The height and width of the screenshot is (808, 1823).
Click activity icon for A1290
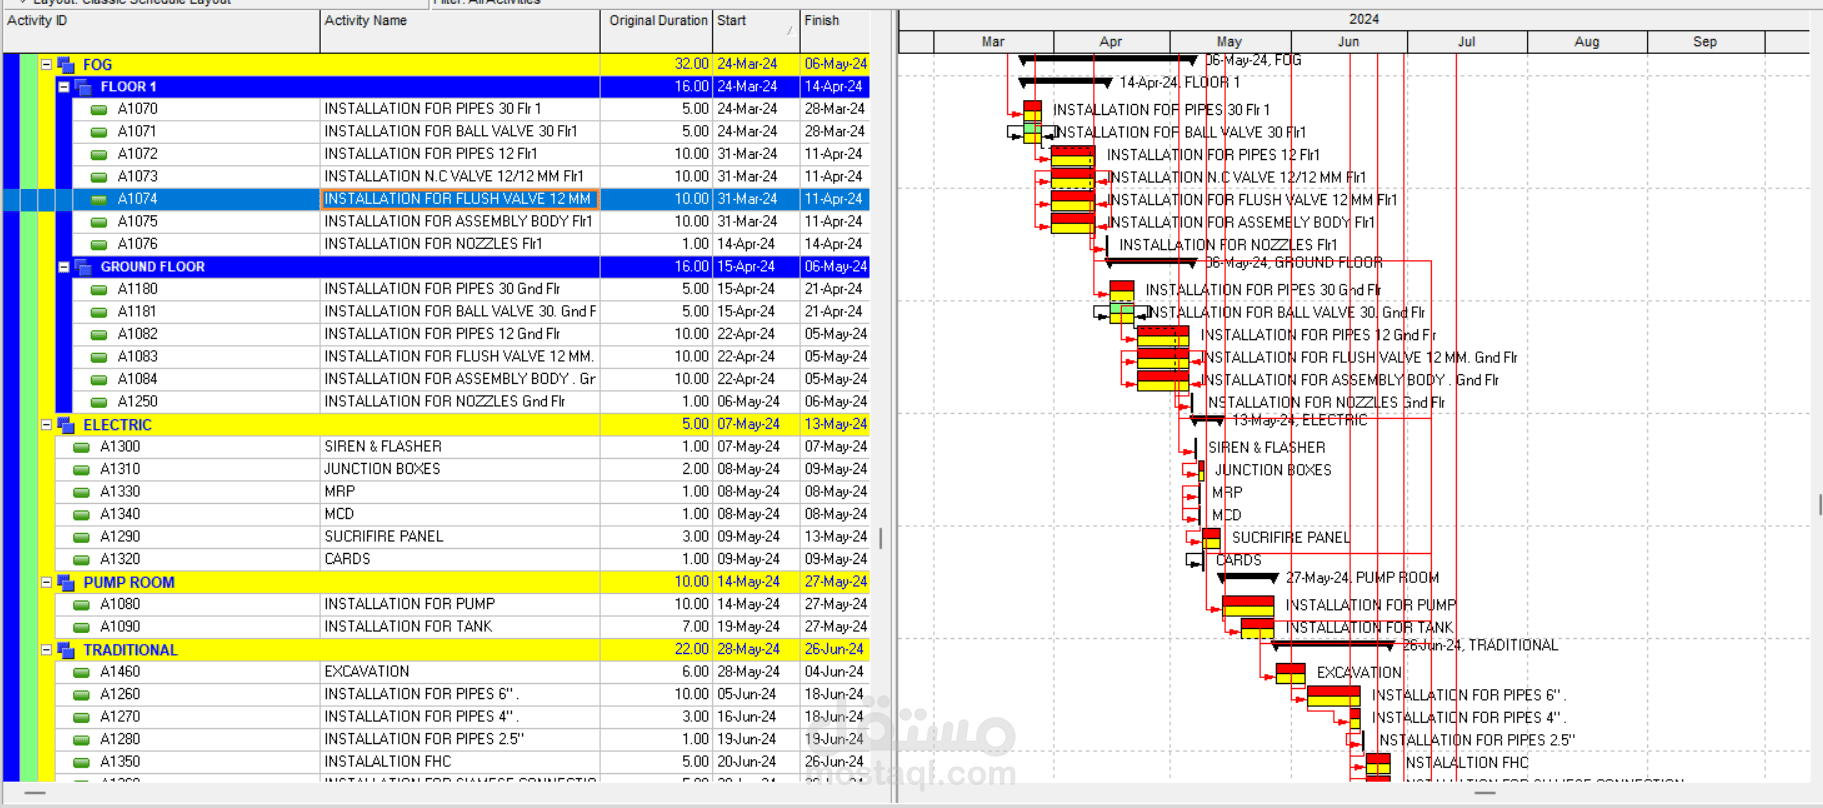(x=82, y=537)
